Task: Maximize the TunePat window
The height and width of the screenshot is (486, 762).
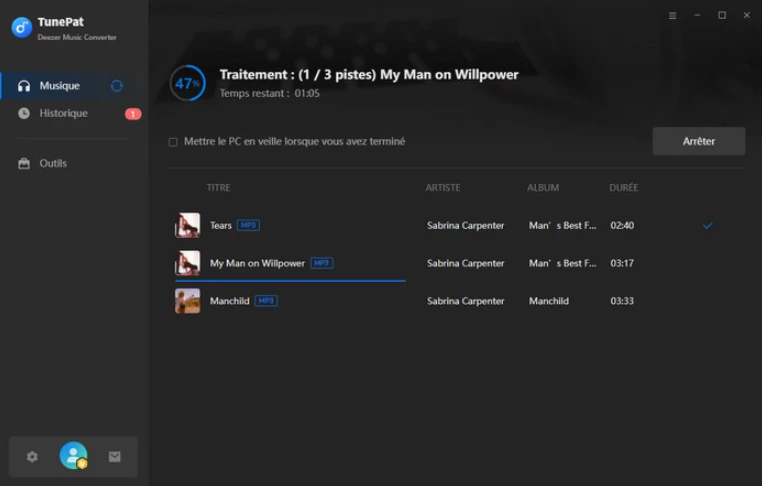Action: pyautogui.click(x=722, y=16)
